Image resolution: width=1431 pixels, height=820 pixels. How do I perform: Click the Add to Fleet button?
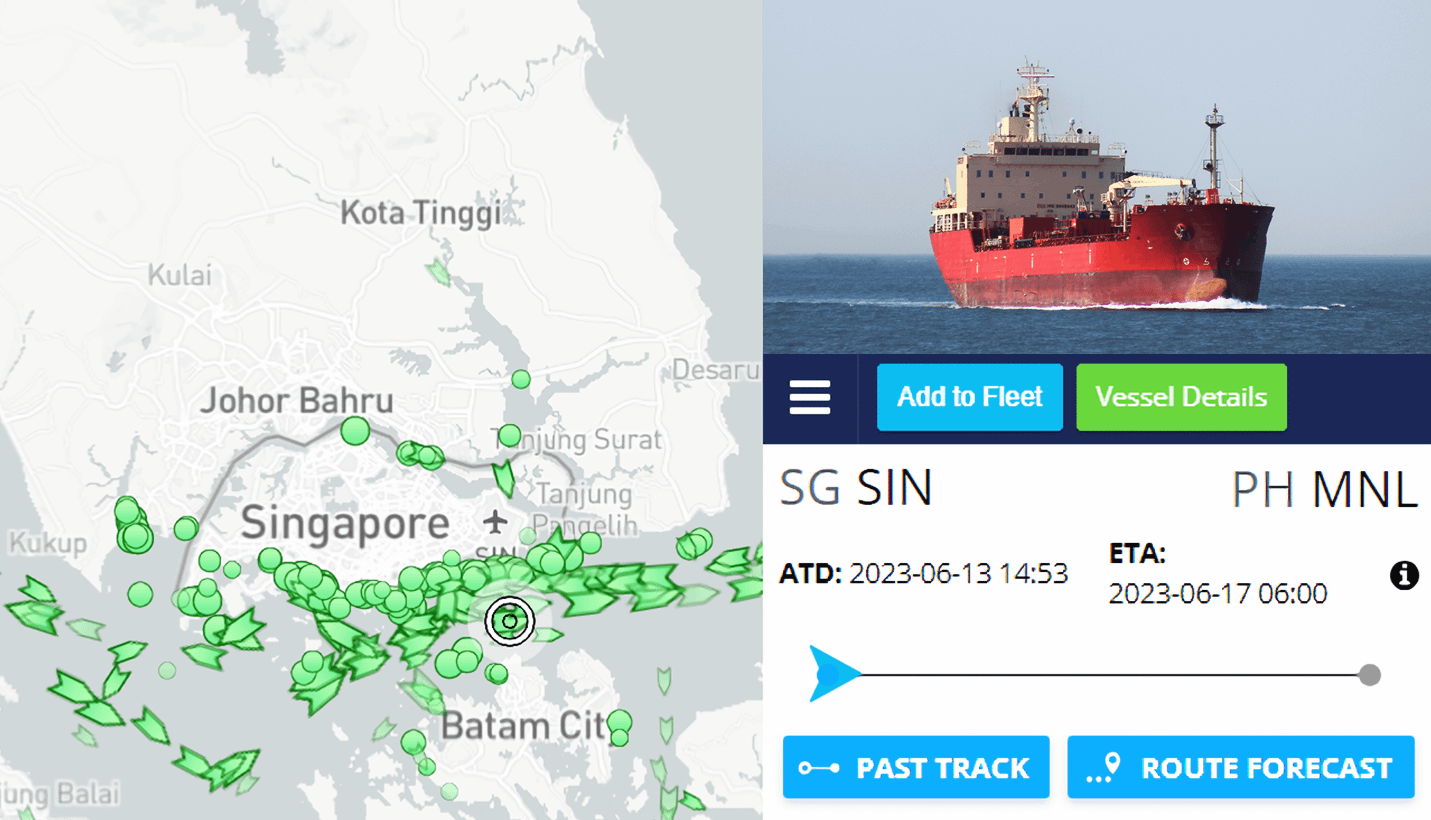970,397
